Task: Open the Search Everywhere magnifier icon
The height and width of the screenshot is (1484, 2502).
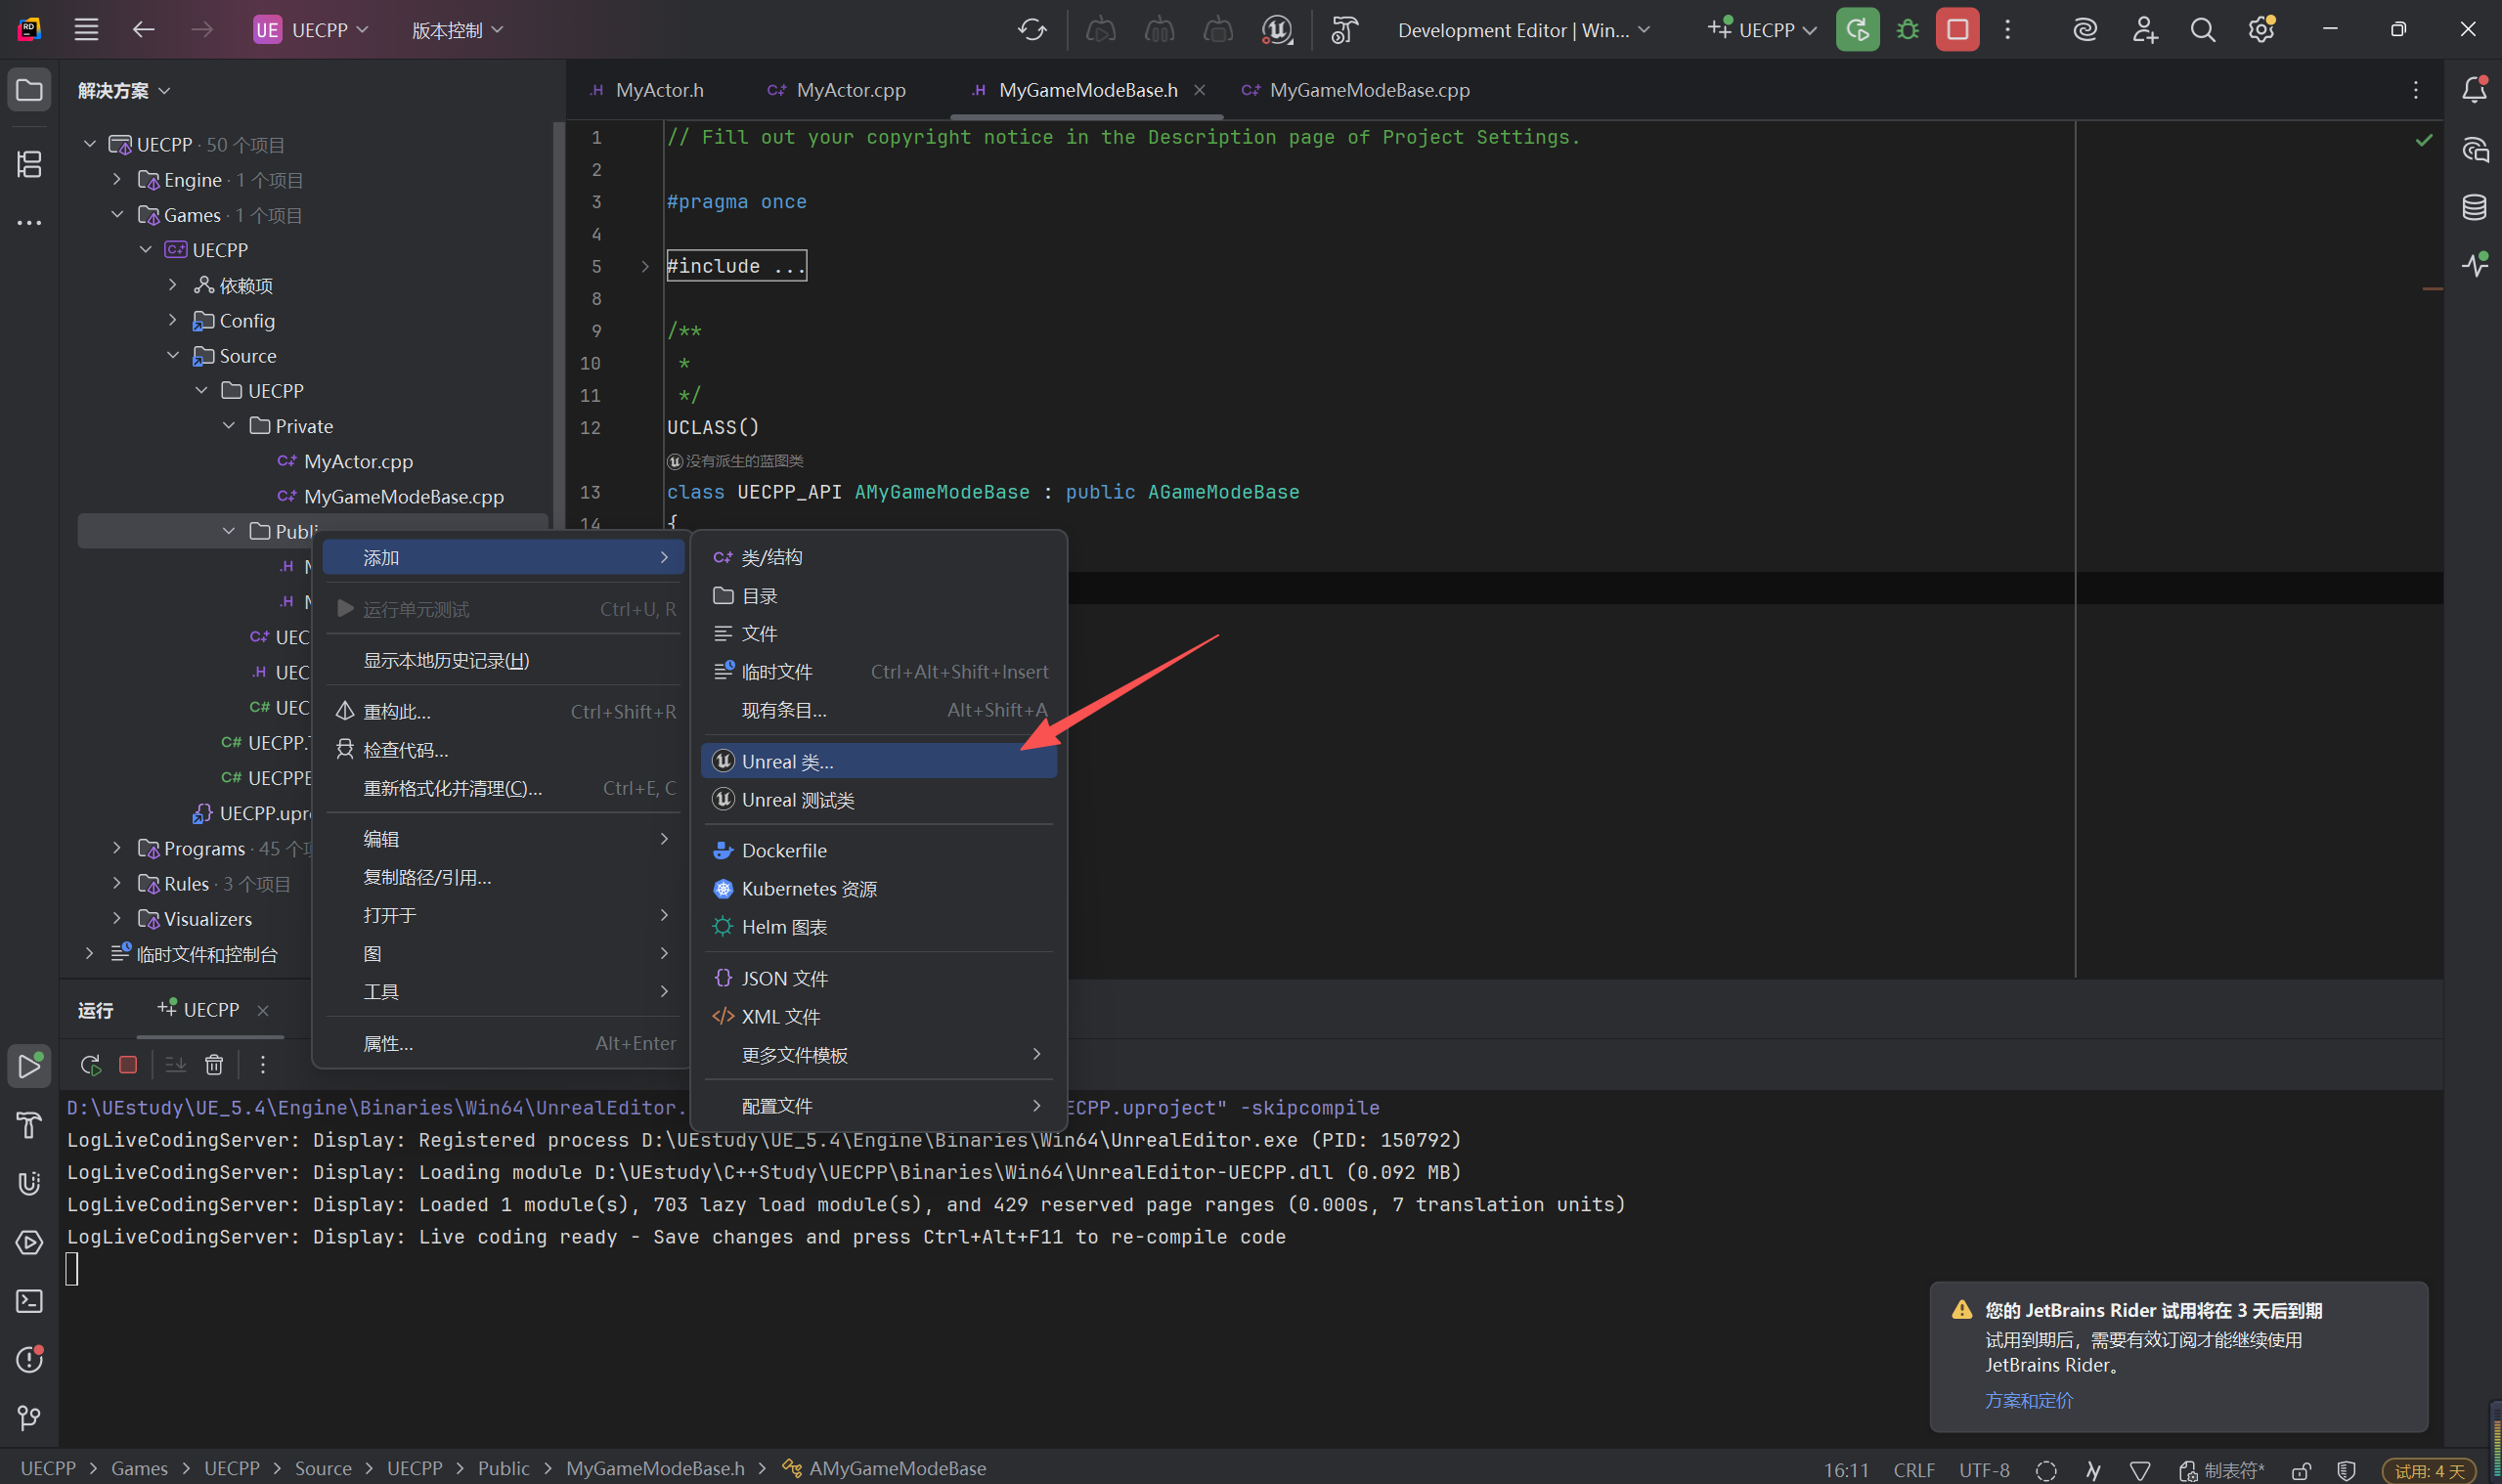Action: coord(2202,30)
